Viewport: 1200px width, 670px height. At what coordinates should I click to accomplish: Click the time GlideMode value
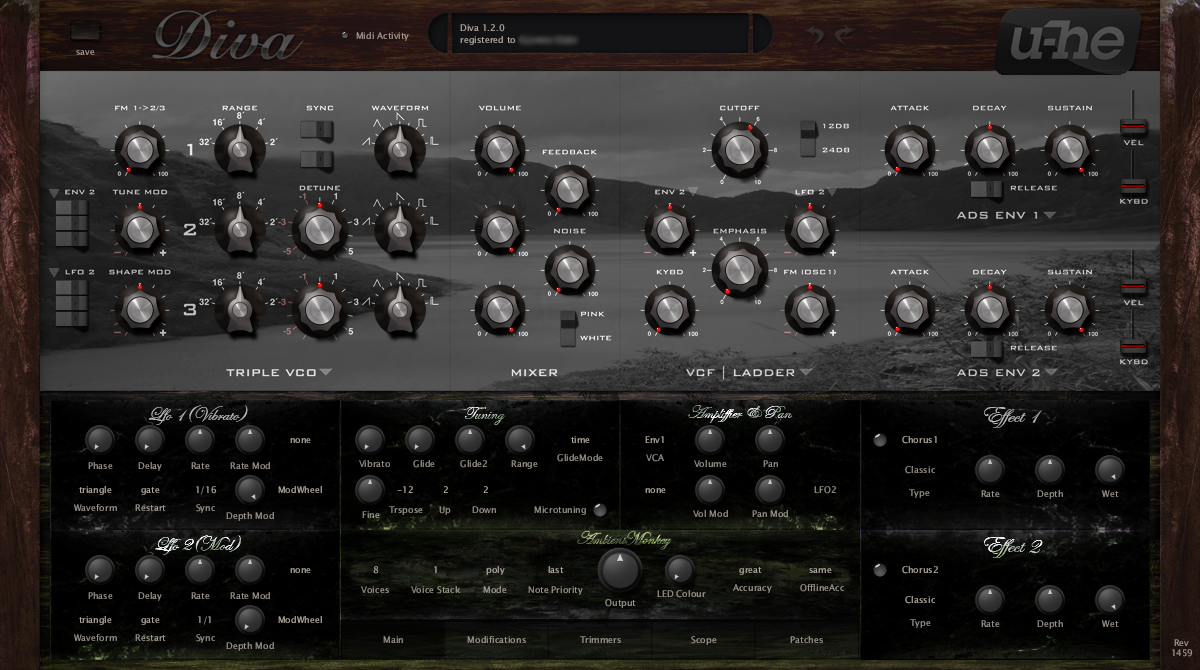point(580,440)
